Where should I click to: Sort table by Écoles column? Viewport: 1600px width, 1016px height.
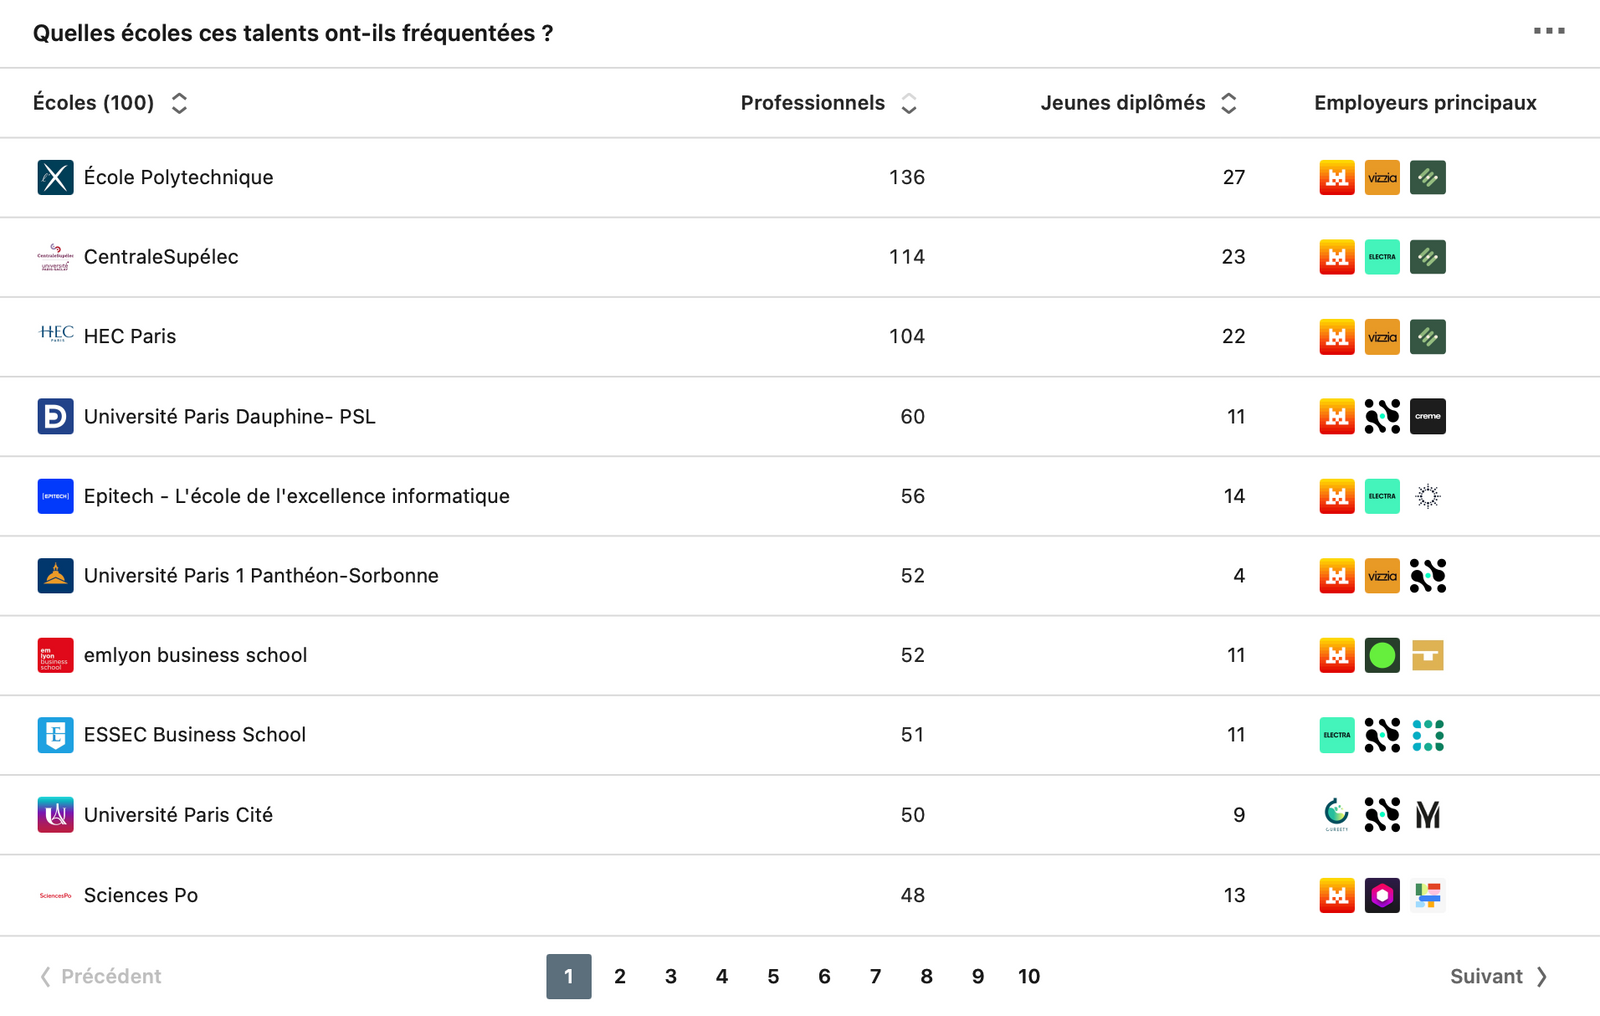[x=179, y=103]
